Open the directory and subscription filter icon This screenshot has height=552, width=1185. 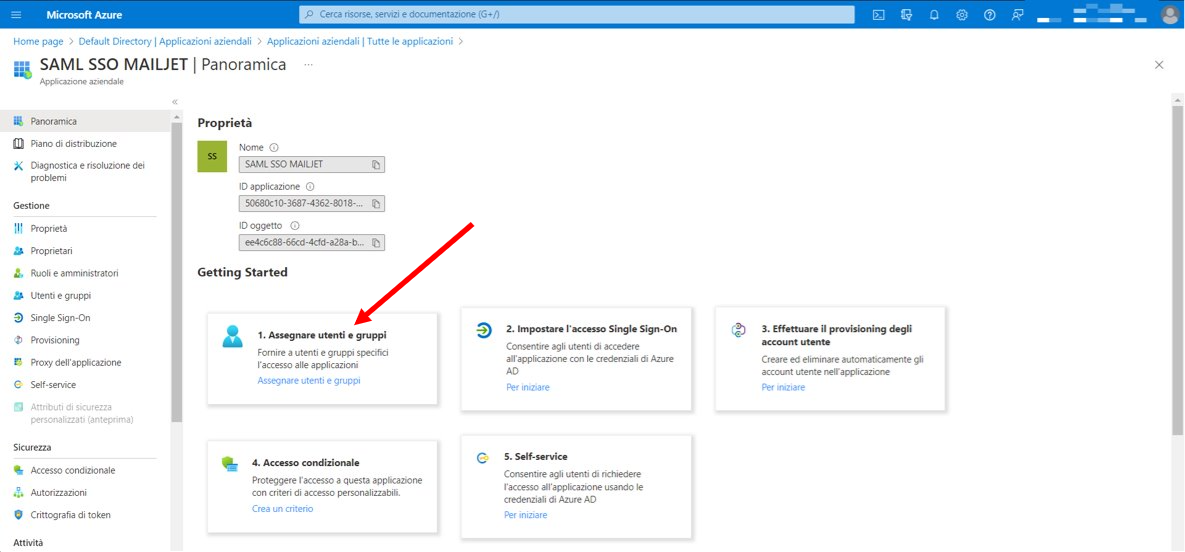[x=906, y=15]
